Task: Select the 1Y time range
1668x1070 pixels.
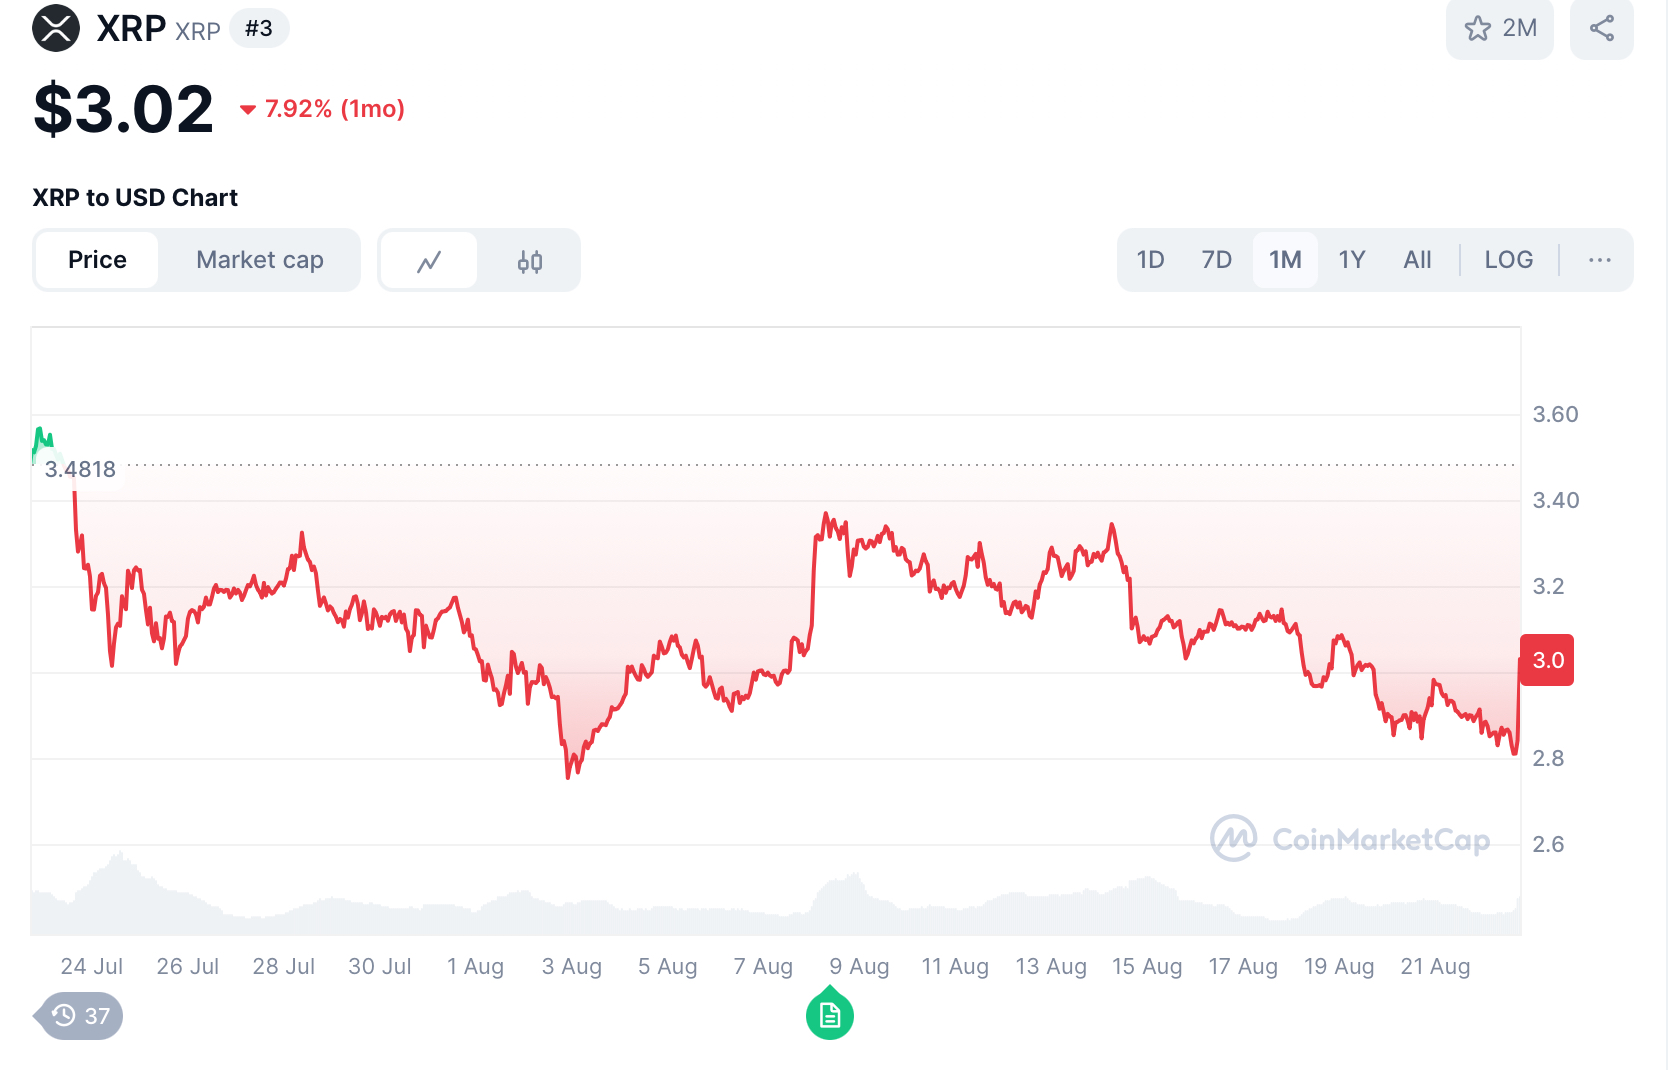Action: point(1351,260)
